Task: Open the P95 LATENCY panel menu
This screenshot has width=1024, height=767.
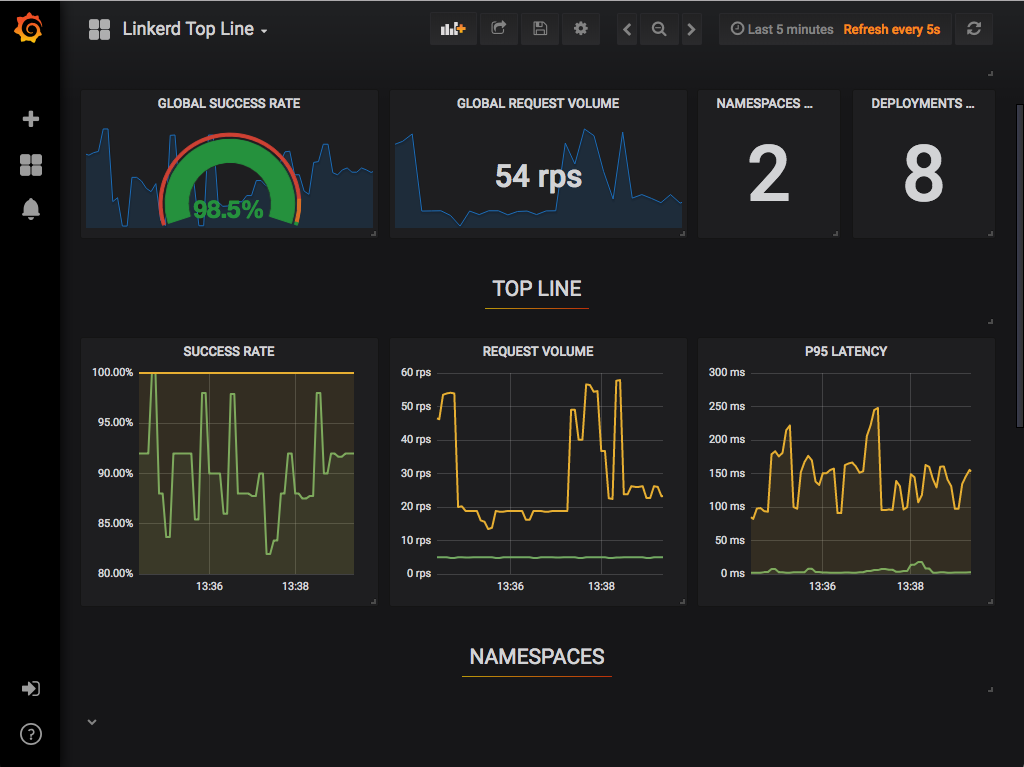Action: (x=846, y=351)
